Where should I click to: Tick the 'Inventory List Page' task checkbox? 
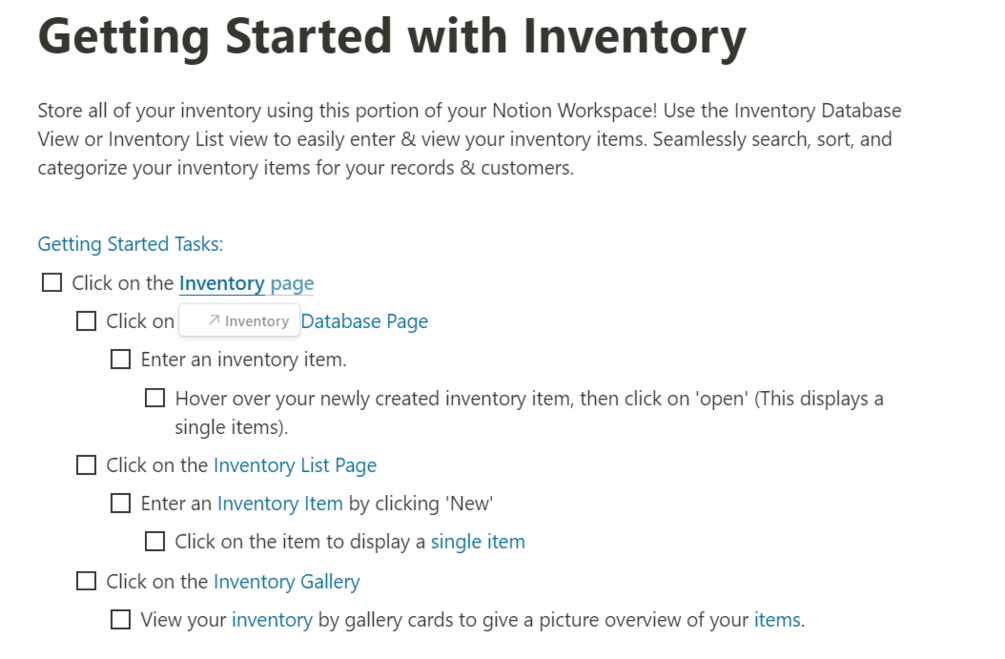(x=87, y=465)
